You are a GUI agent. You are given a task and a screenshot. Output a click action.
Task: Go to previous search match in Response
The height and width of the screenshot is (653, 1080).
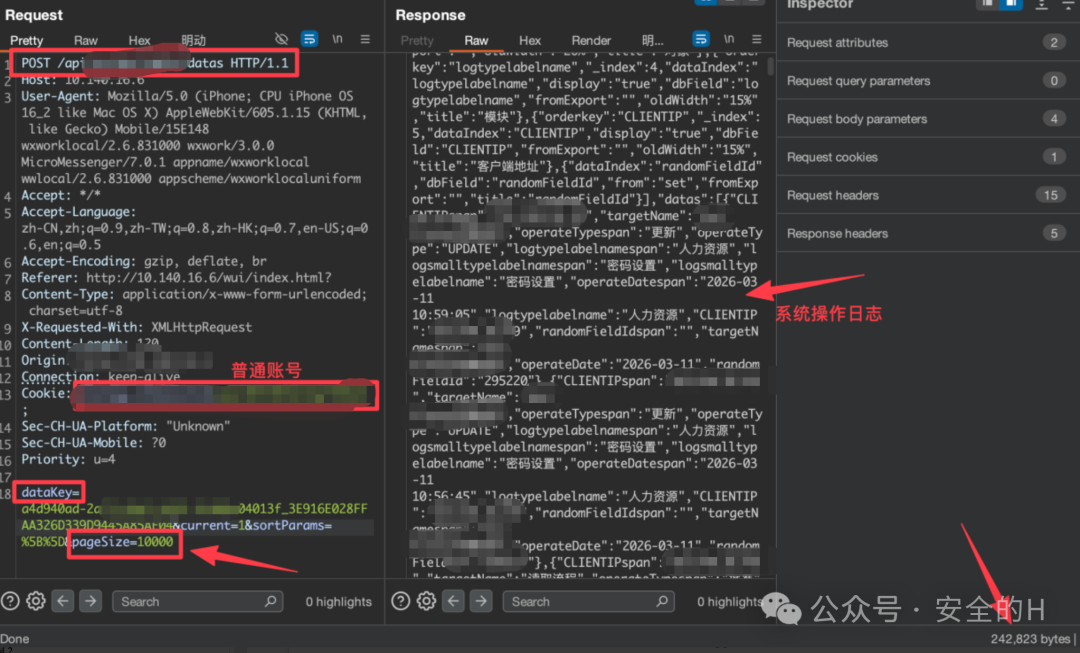453,601
